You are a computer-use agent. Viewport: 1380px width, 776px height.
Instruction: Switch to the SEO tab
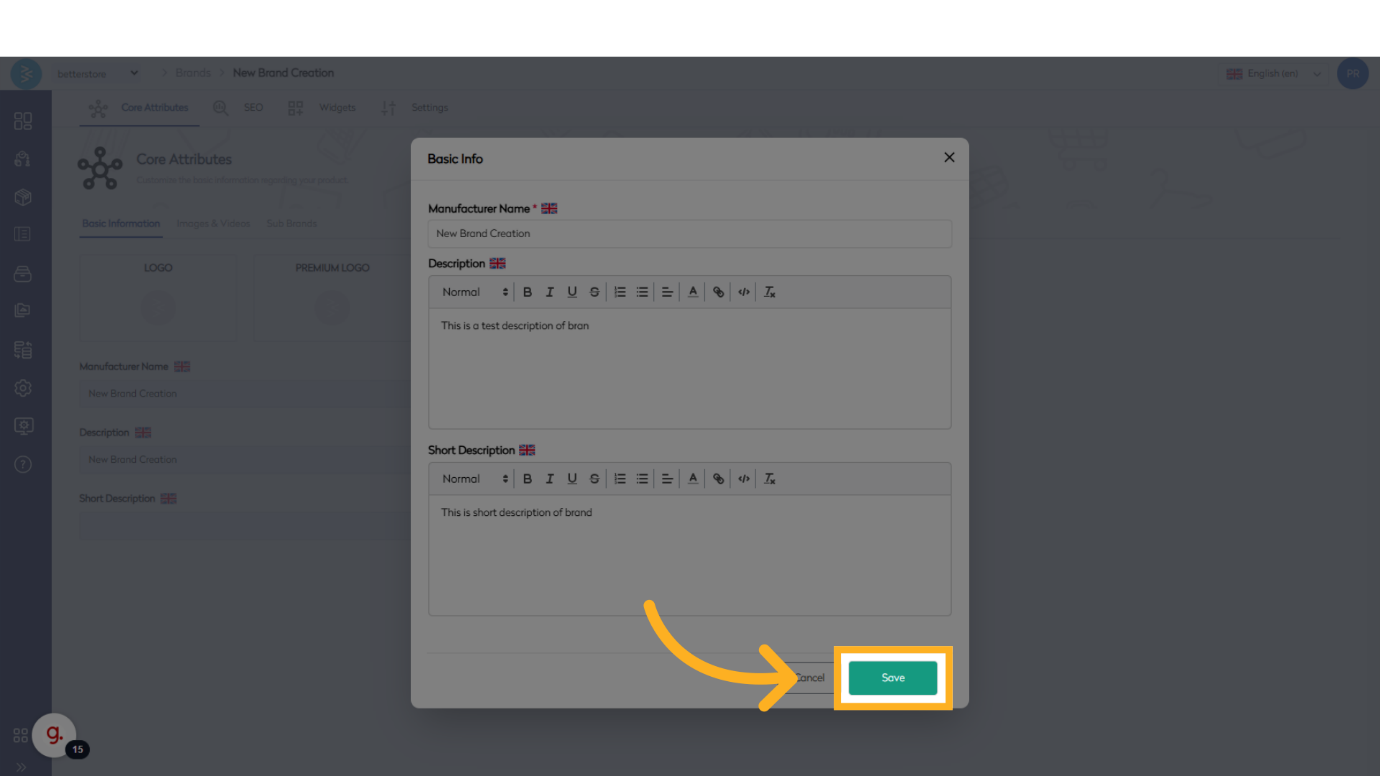[x=253, y=108]
